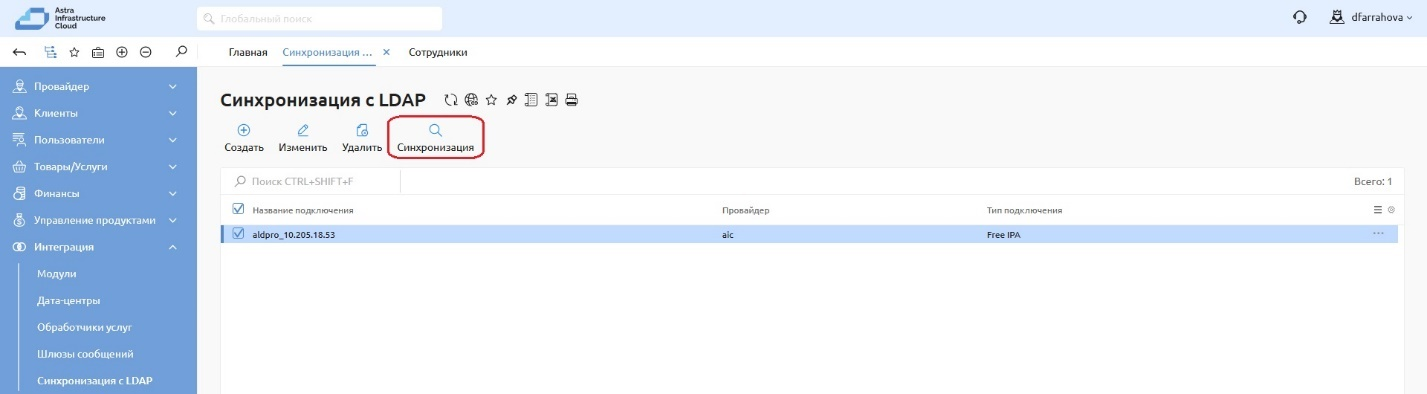
Task: Sort by Тип подключения column header
Action: [x=1024, y=211]
